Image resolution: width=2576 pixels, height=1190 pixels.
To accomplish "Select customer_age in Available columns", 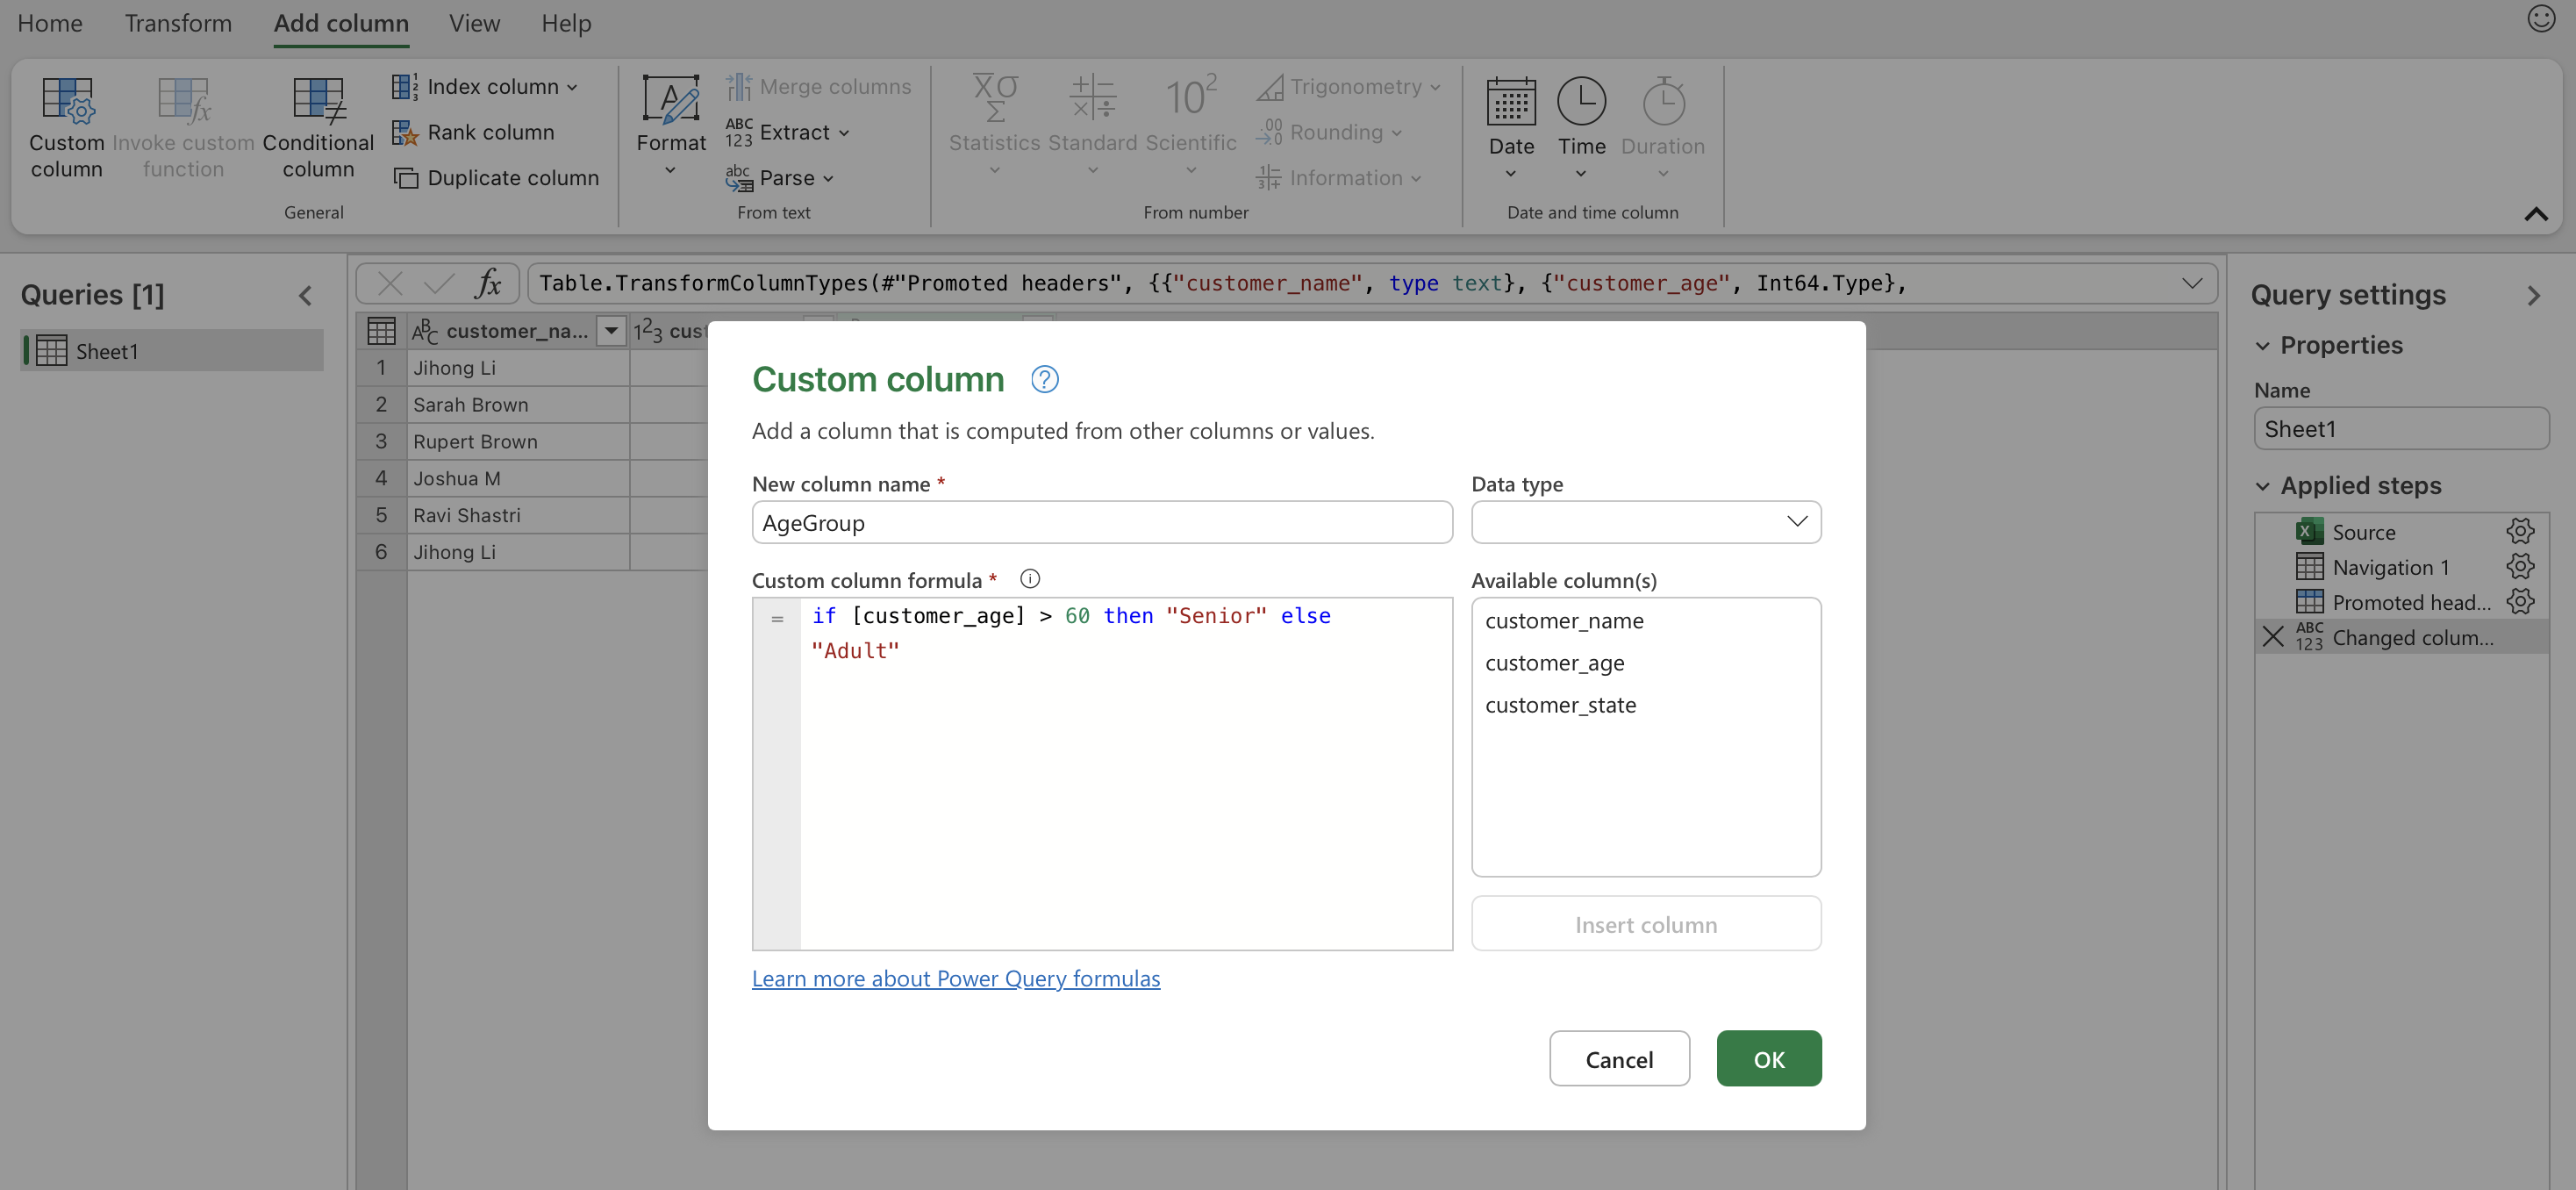I will click(1554, 663).
